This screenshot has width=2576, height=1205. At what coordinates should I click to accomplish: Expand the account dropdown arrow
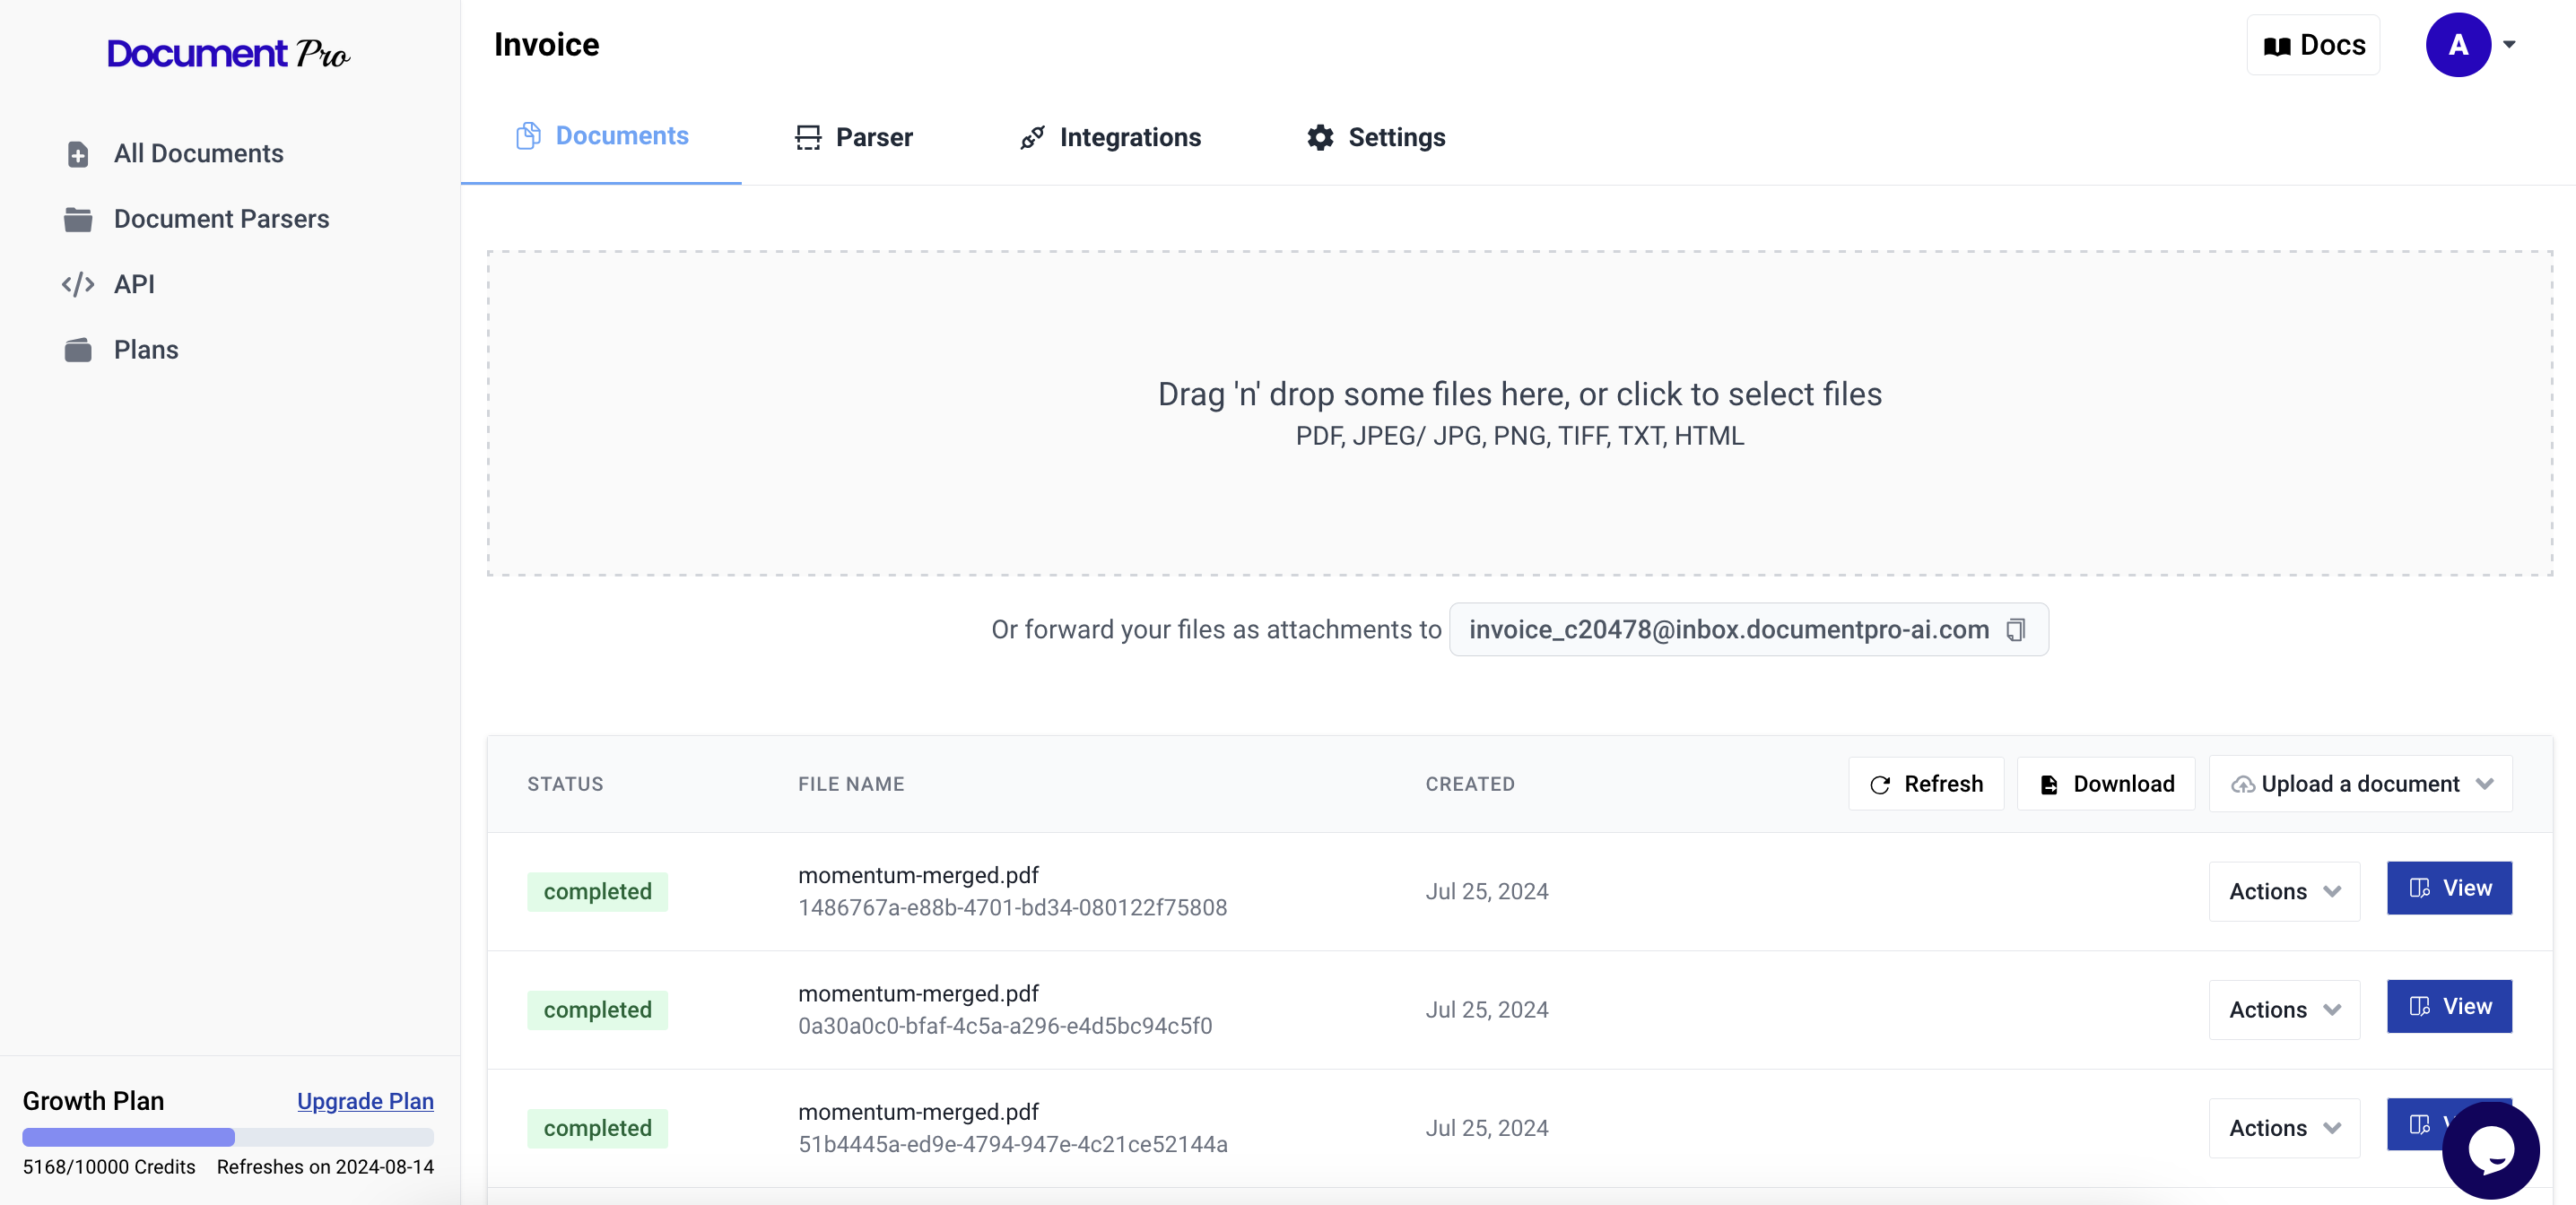[2509, 45]
